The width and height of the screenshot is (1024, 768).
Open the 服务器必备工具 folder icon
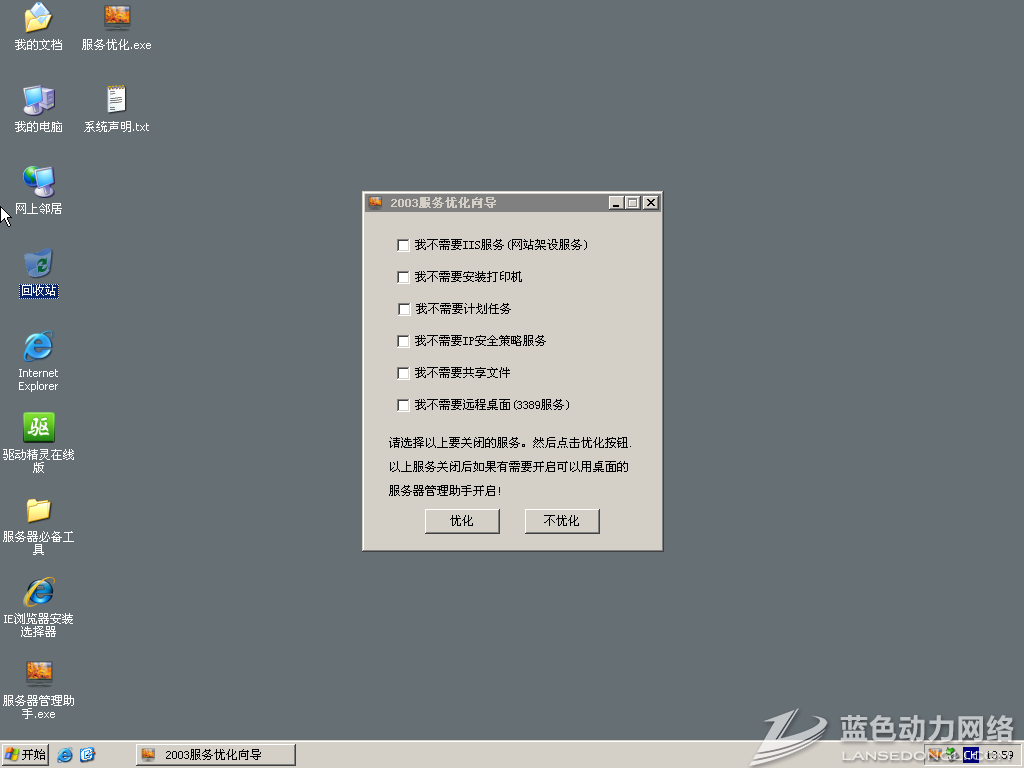38,510
